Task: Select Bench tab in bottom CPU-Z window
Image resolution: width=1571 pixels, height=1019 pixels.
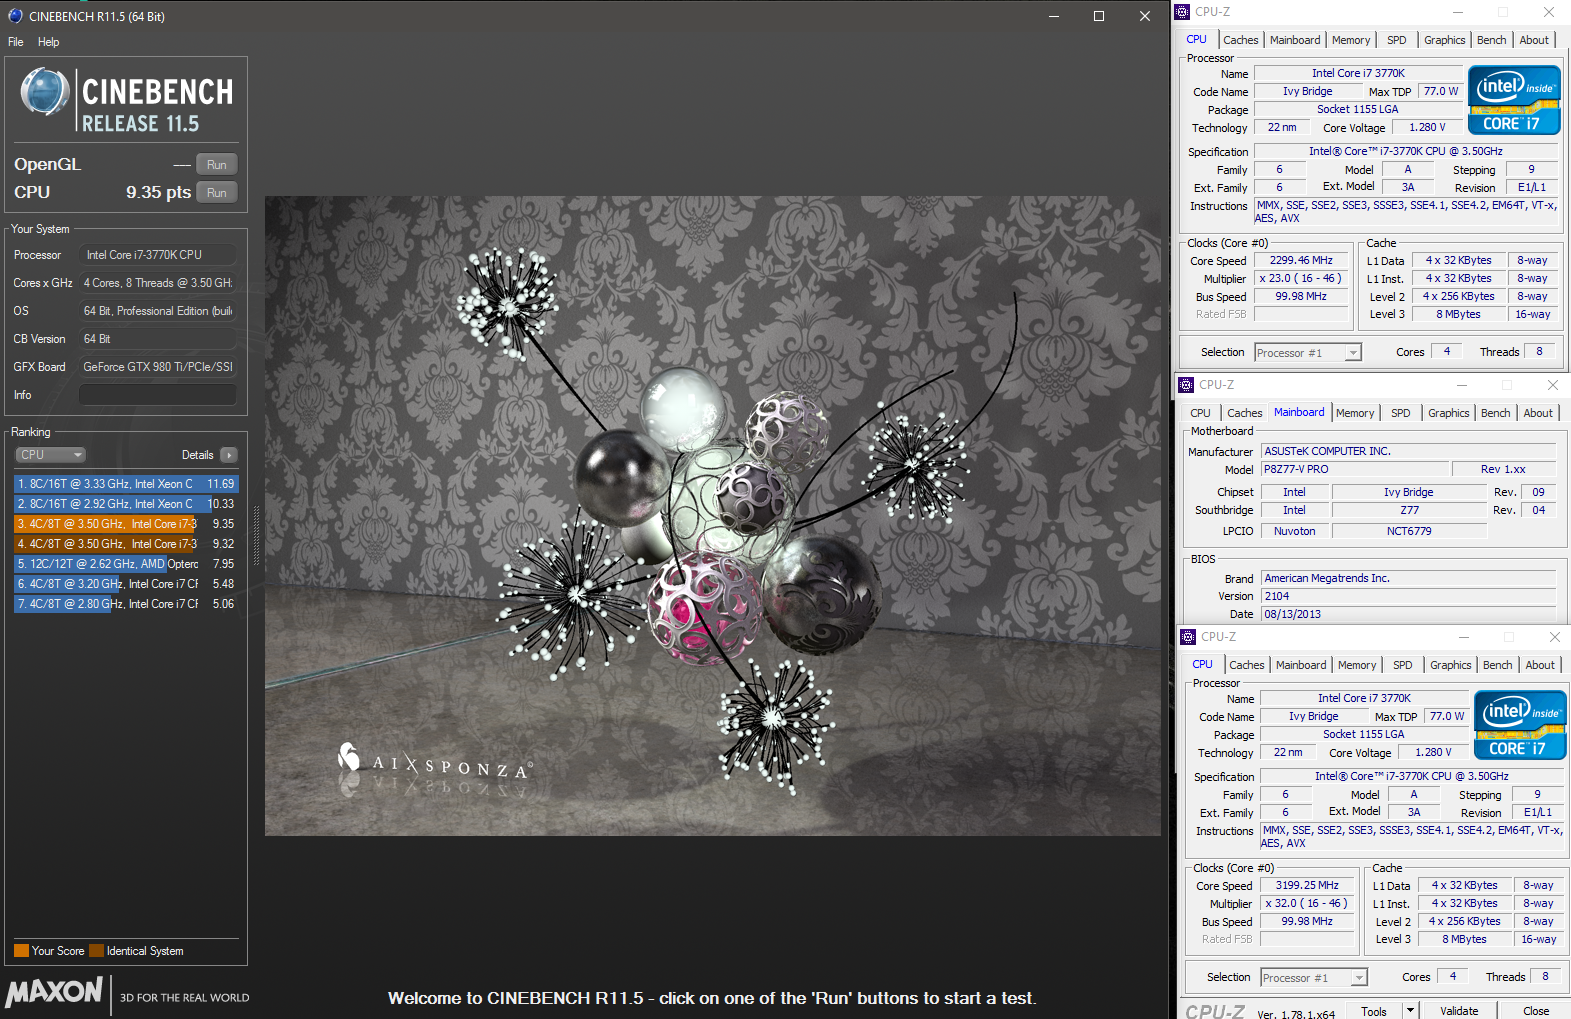Action: (x=1498, y=665)
